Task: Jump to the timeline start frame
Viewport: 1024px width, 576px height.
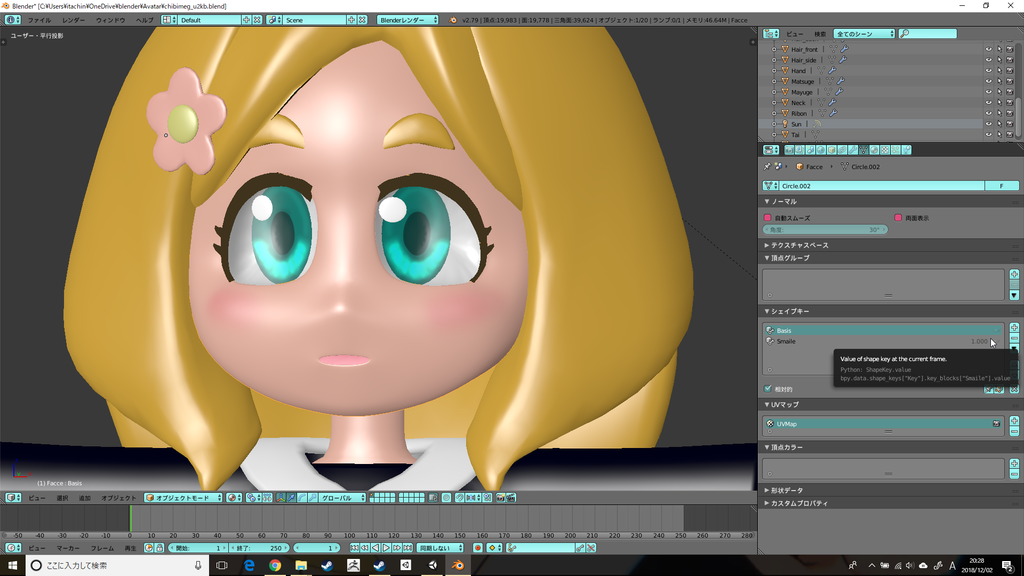Action: click(354, 548)
